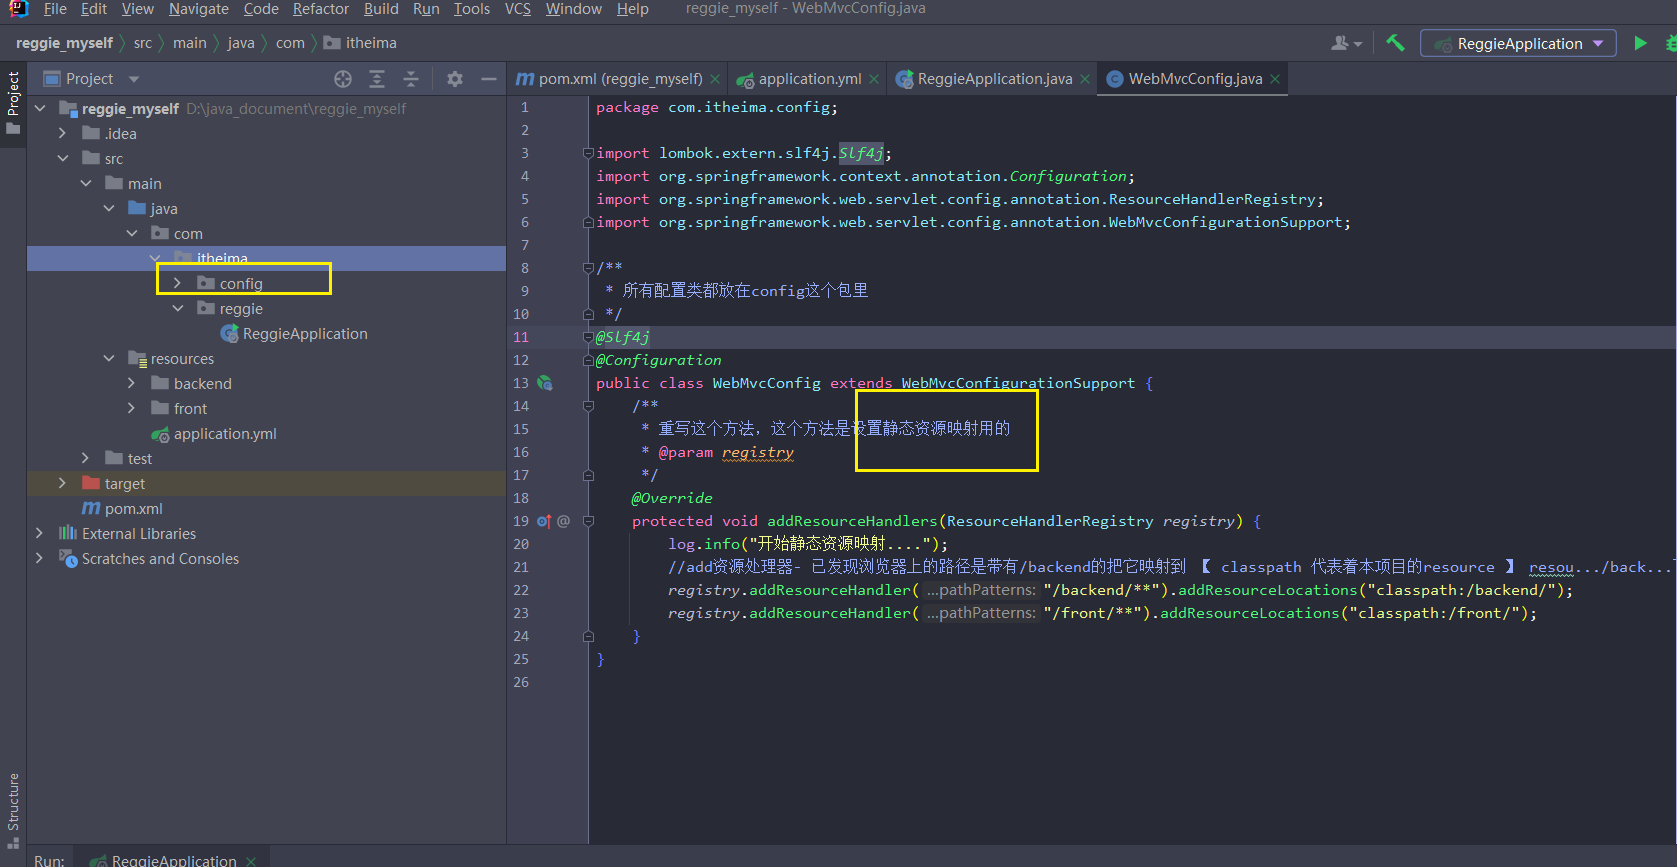Expand the backend folder

point(131,384)
